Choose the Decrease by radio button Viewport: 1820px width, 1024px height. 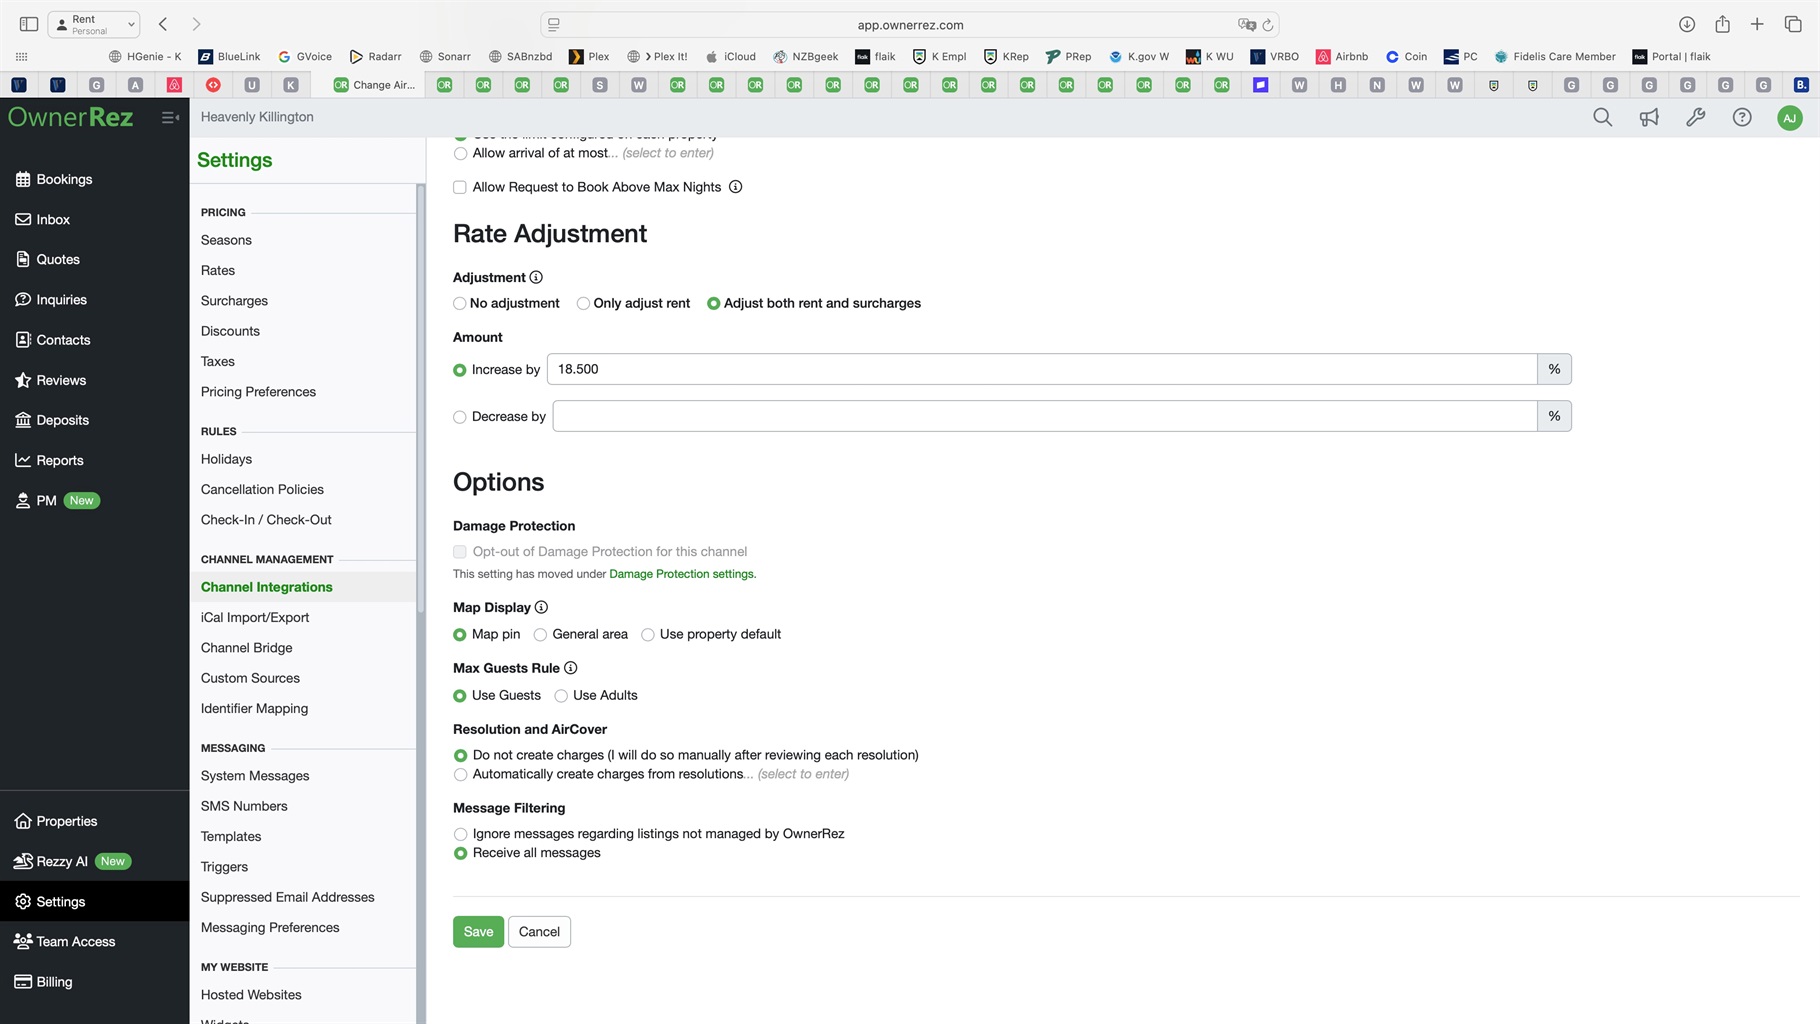[x=460, y=417]
